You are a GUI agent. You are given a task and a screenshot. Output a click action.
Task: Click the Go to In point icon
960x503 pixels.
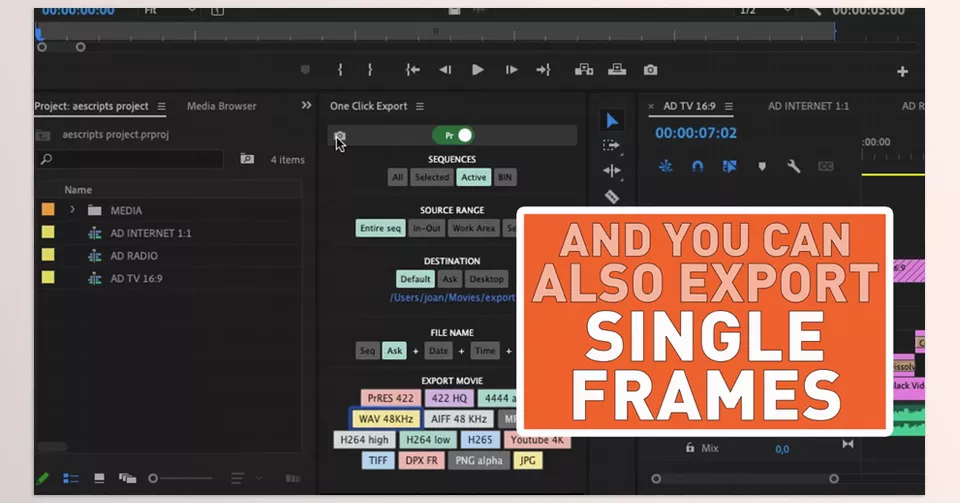coord(413,70)
